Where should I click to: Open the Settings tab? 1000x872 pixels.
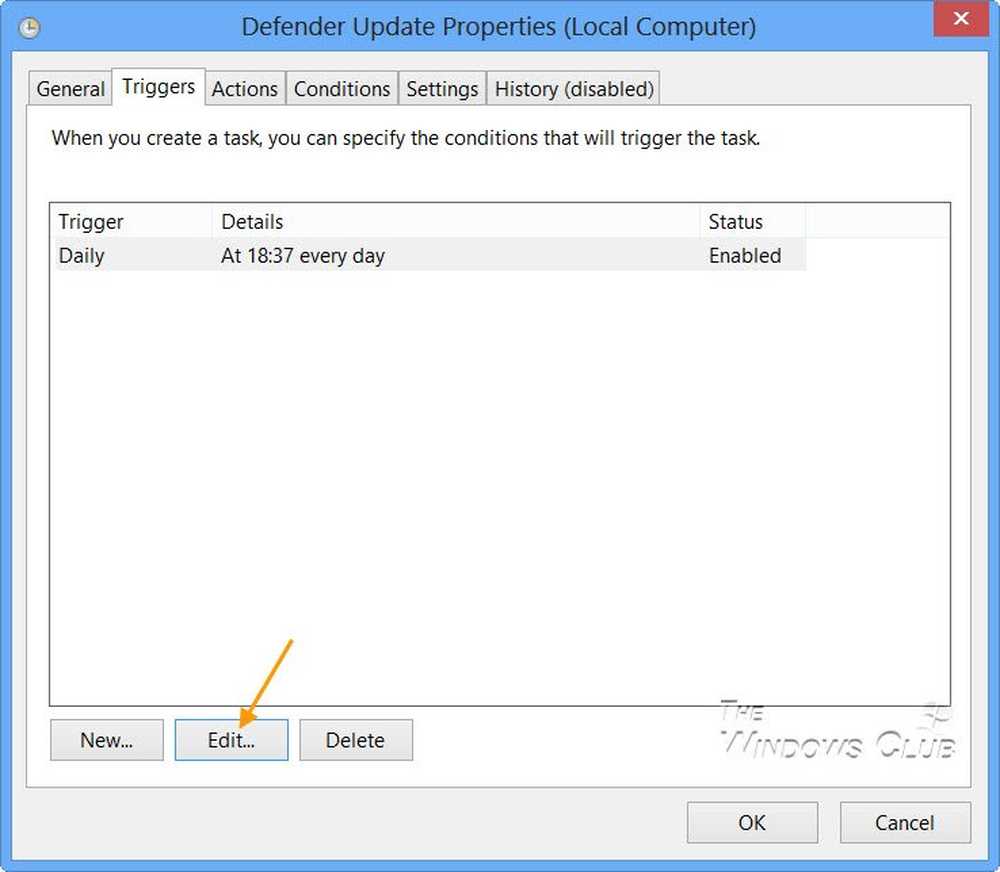[442, 89]
